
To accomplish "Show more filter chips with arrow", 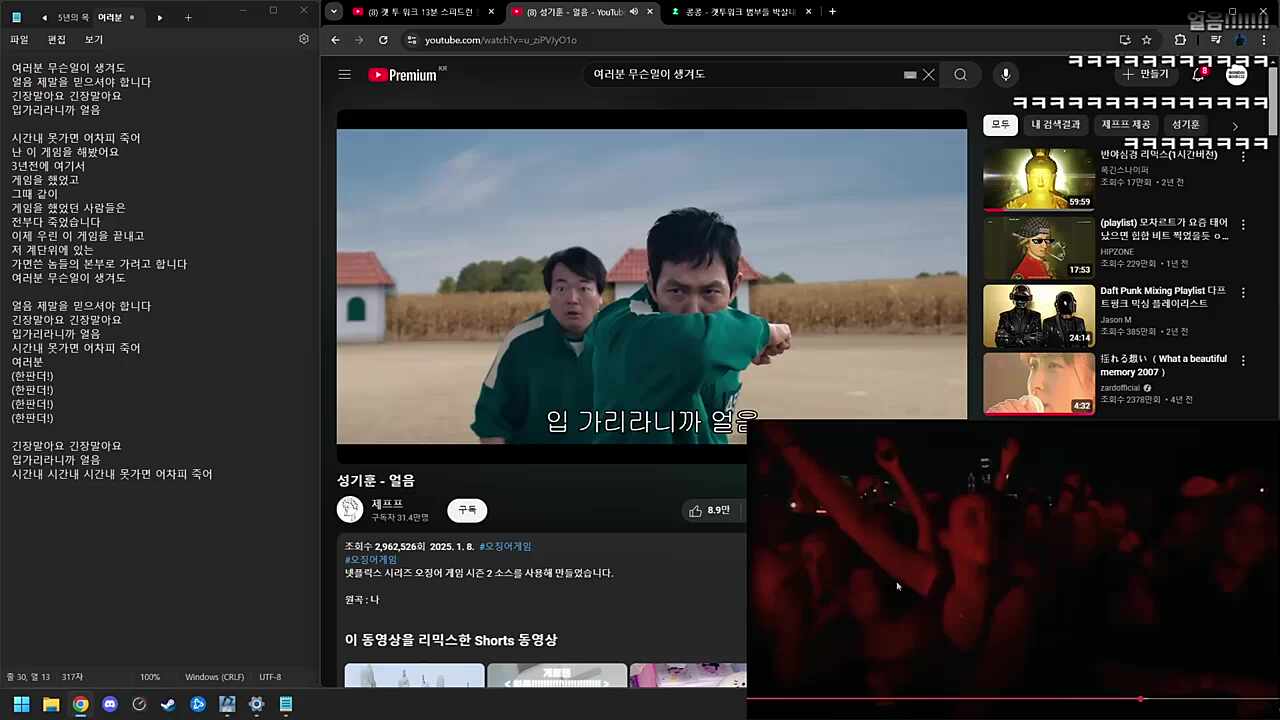I will pyautogui.click(x=1235, y=126).
